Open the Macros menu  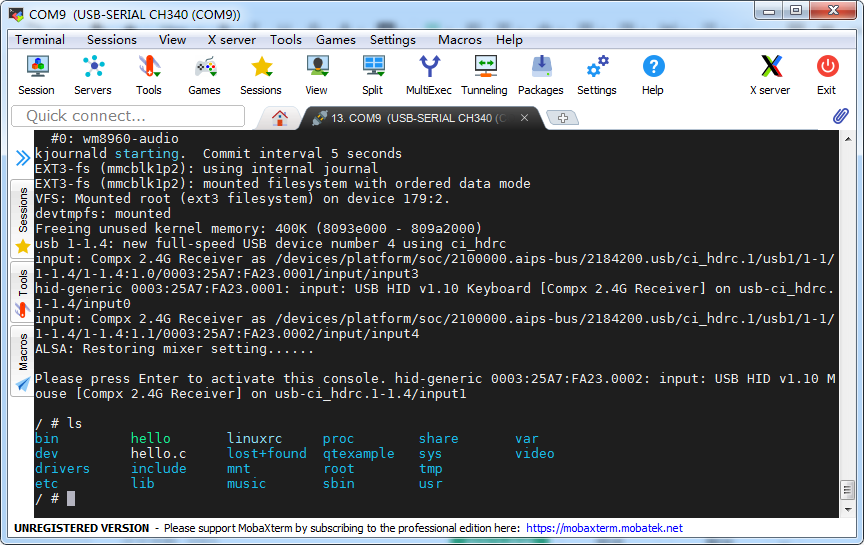[x=460, y=40]
